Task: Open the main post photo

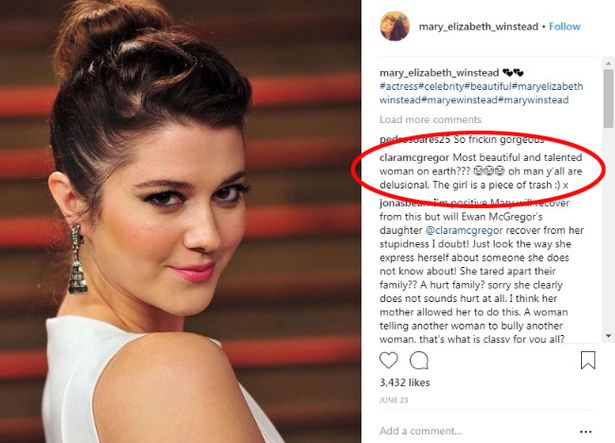Action: [x=180, y=221]
